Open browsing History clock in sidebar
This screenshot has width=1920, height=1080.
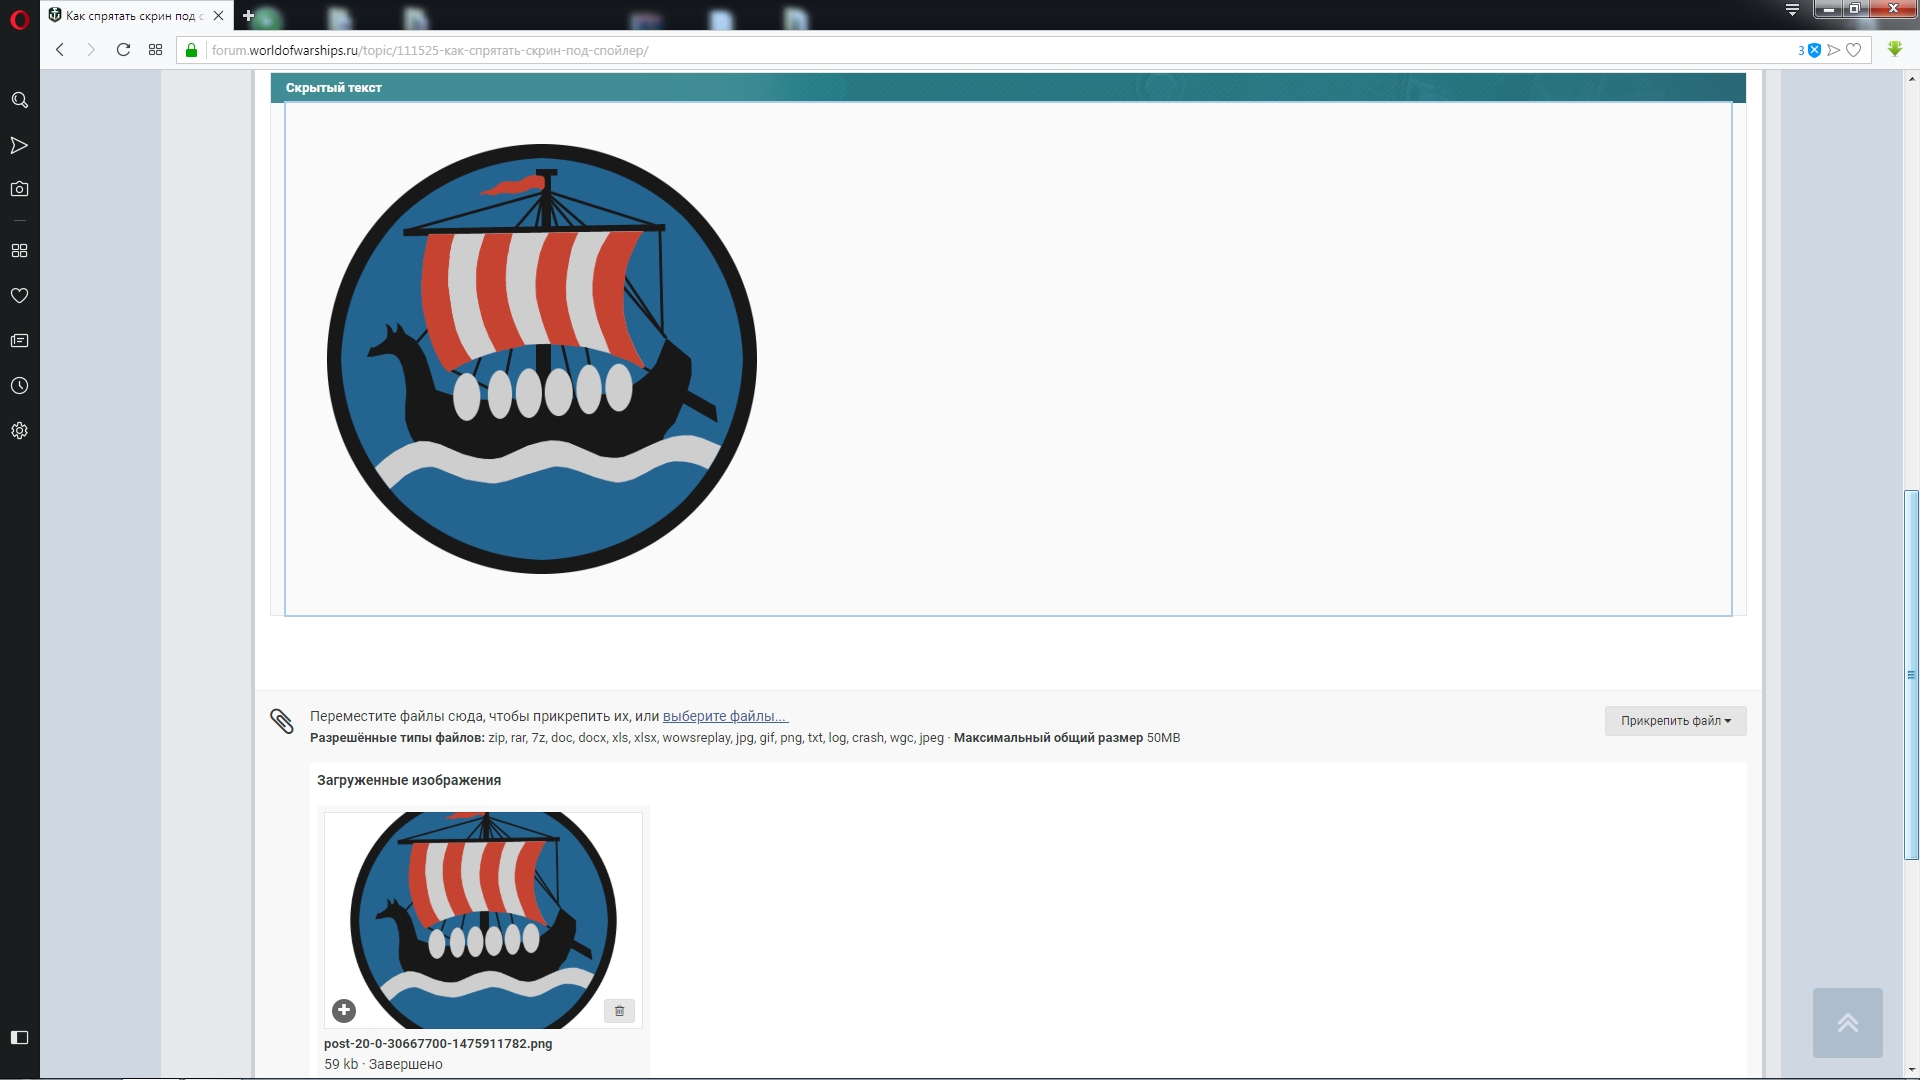pyautogui.click(x=19, y=386)
